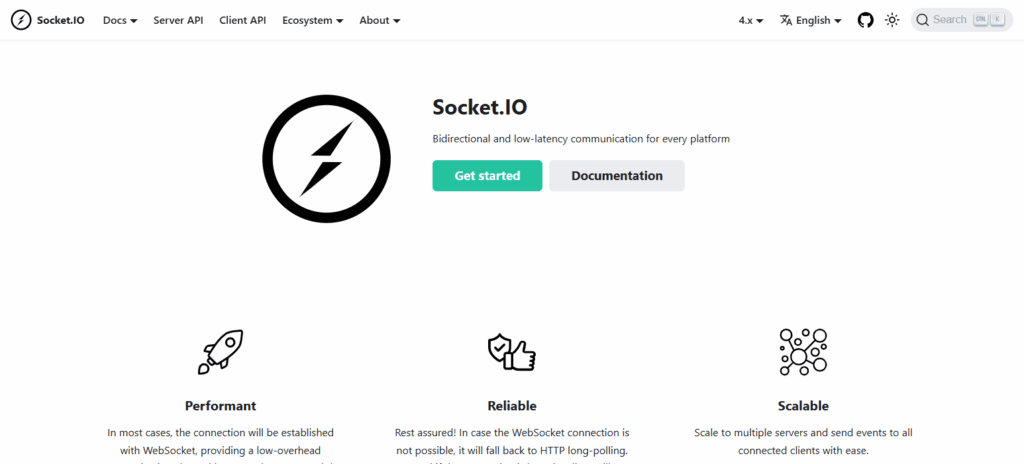Click the network nodes Scalable icon

point(803,351)
